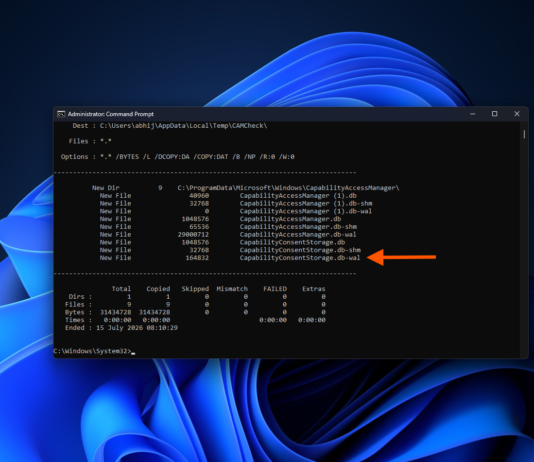Click the Command Prompt icon in title bar

(x=61, y=114)
